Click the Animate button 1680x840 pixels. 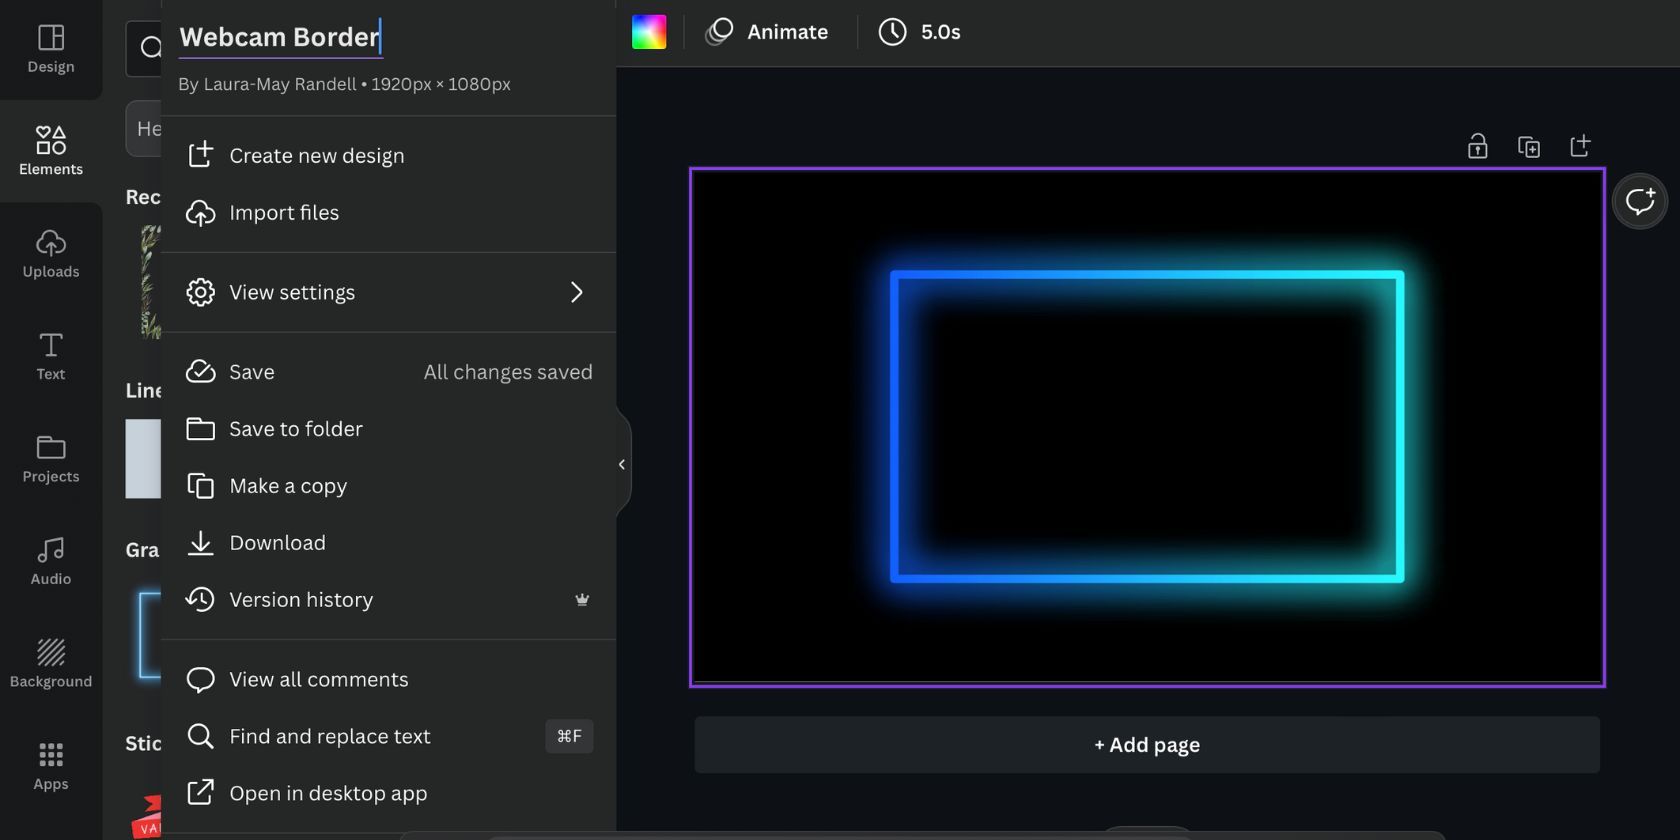(767, 32)
